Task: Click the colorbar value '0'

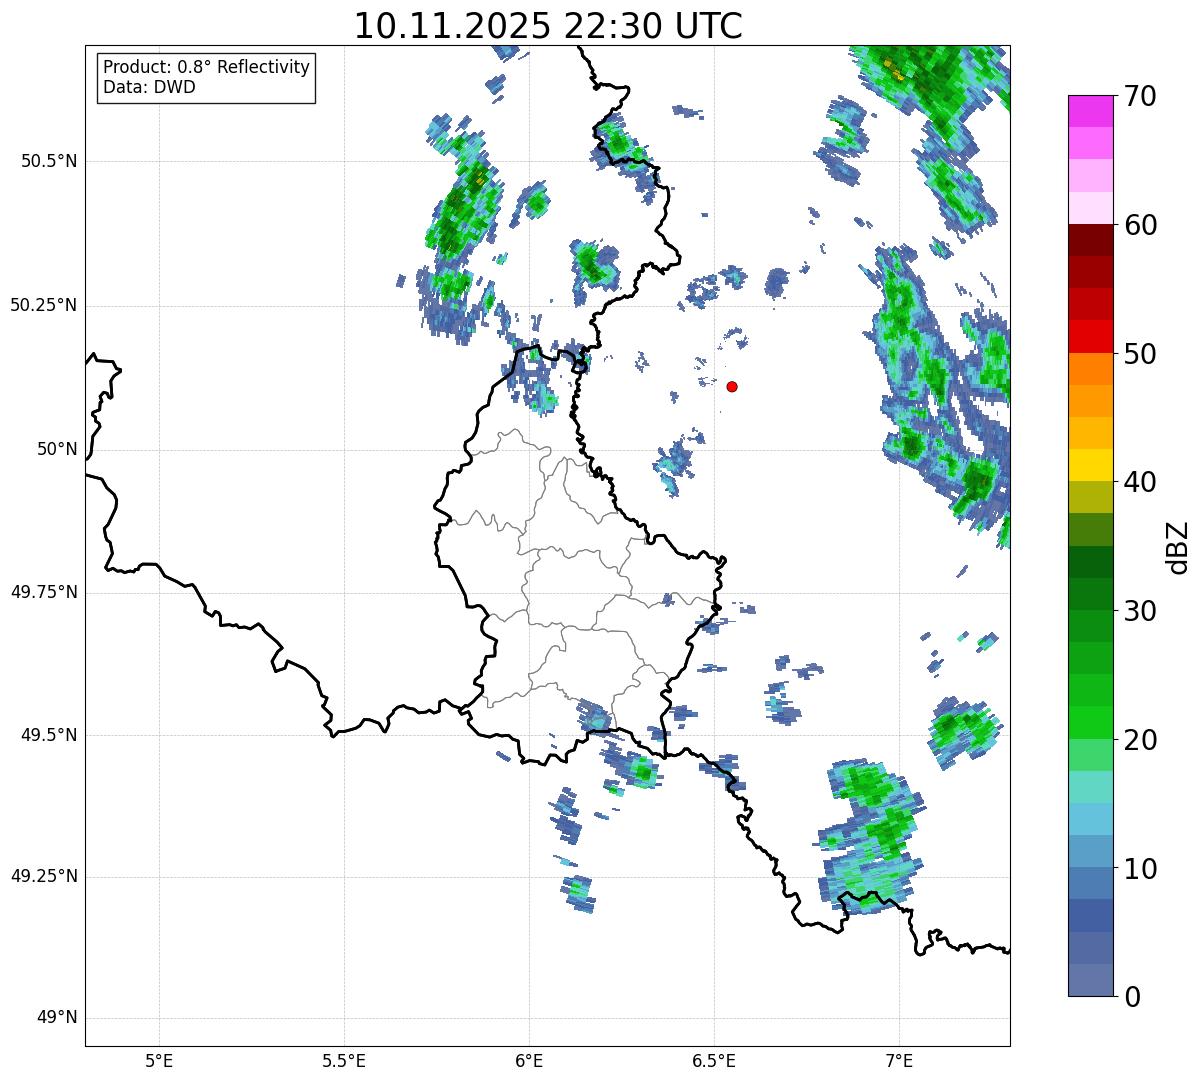Action: [1132, 997]
